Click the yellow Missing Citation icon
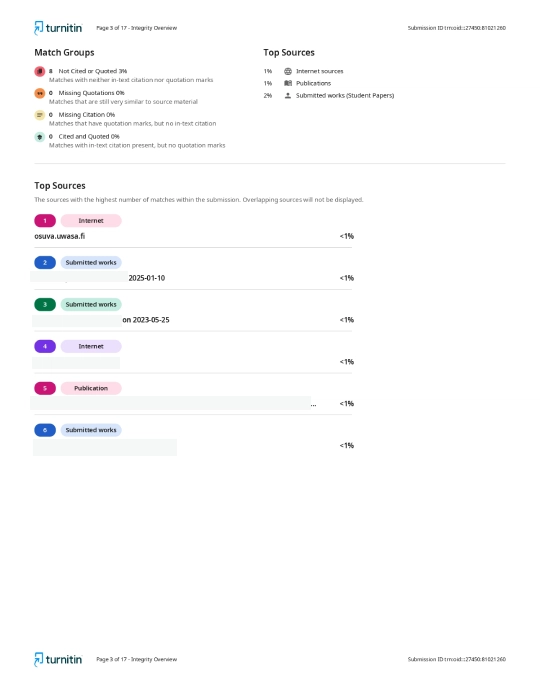The height and width of the screenshot is (691, 540). click(40, 115)
